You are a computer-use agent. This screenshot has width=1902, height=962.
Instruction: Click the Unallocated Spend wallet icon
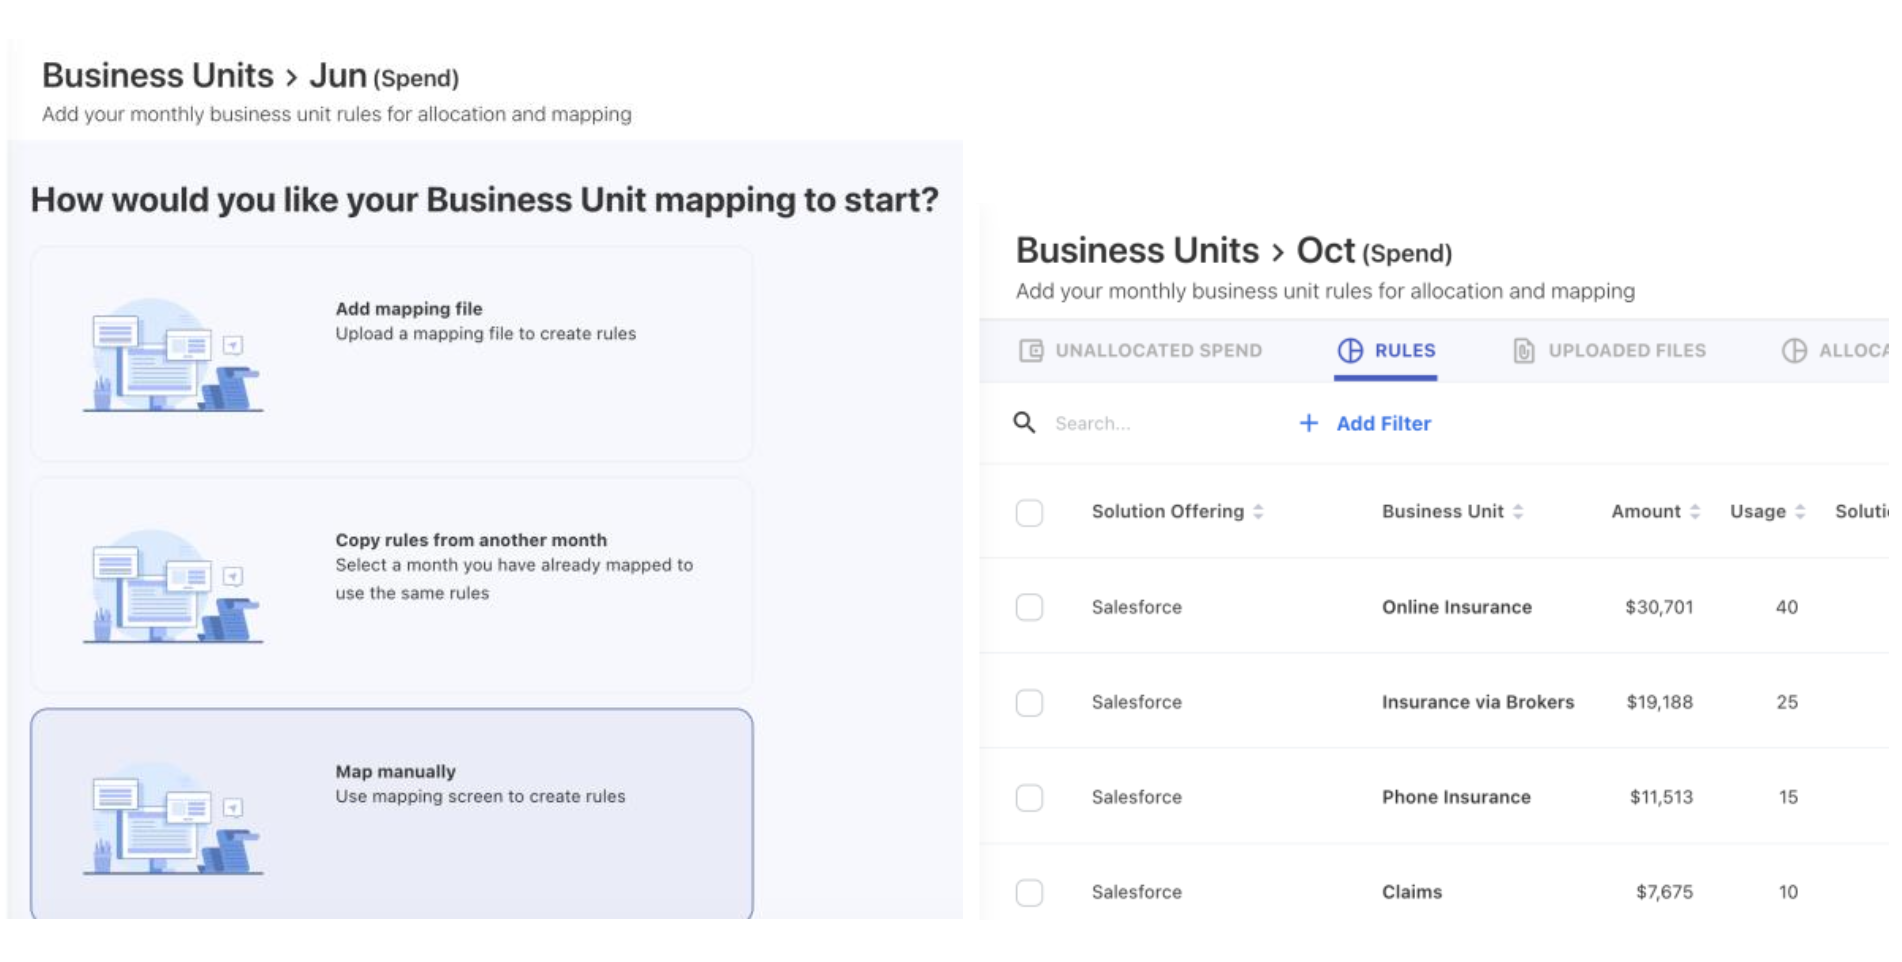point(1031,351)
